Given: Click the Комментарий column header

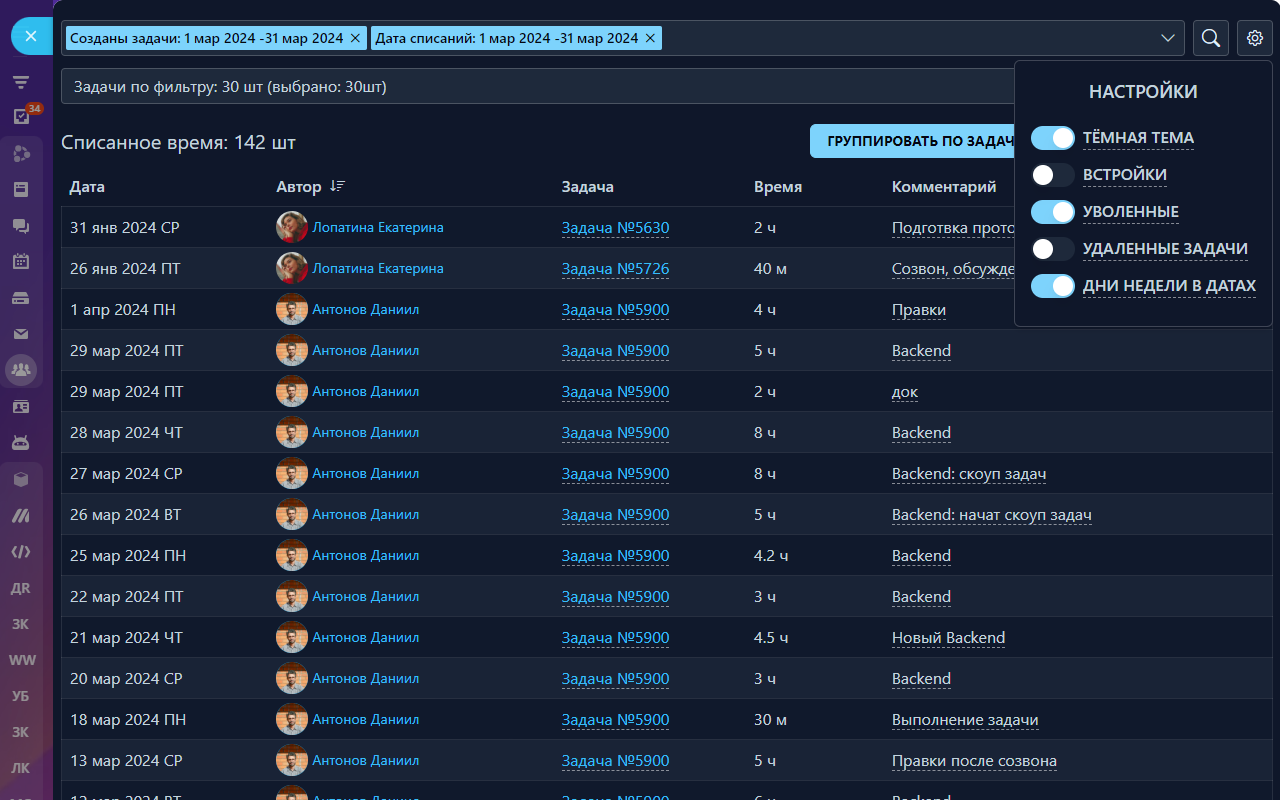Looking at the screenshot, I should 944,187.
